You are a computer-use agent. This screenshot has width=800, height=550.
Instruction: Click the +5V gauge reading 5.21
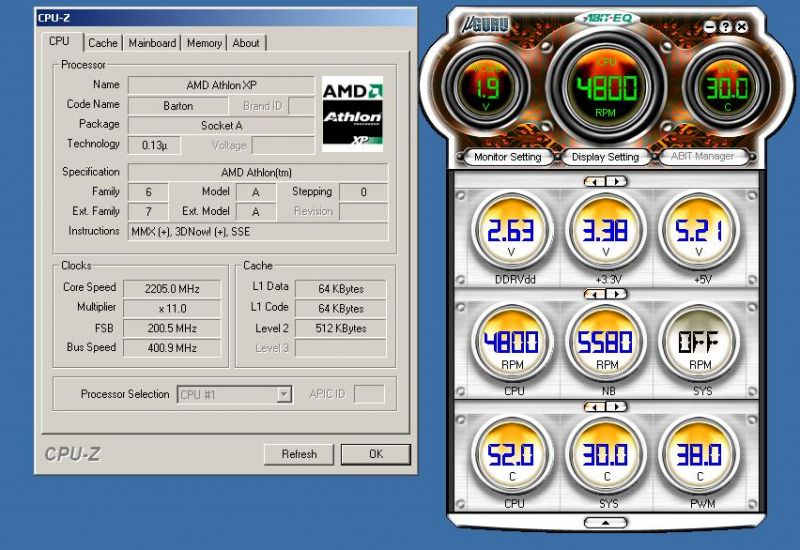tap(699, 231)
